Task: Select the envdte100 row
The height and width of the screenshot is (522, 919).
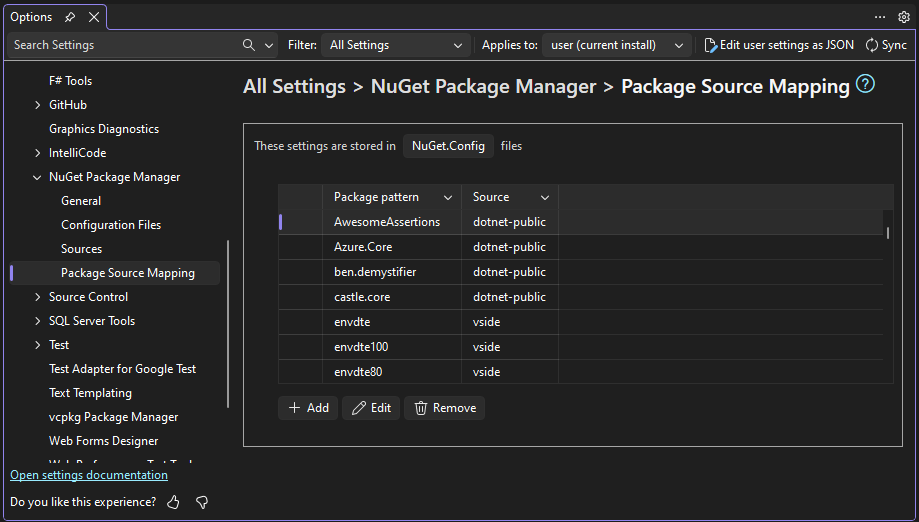Action: coord(581,347)
